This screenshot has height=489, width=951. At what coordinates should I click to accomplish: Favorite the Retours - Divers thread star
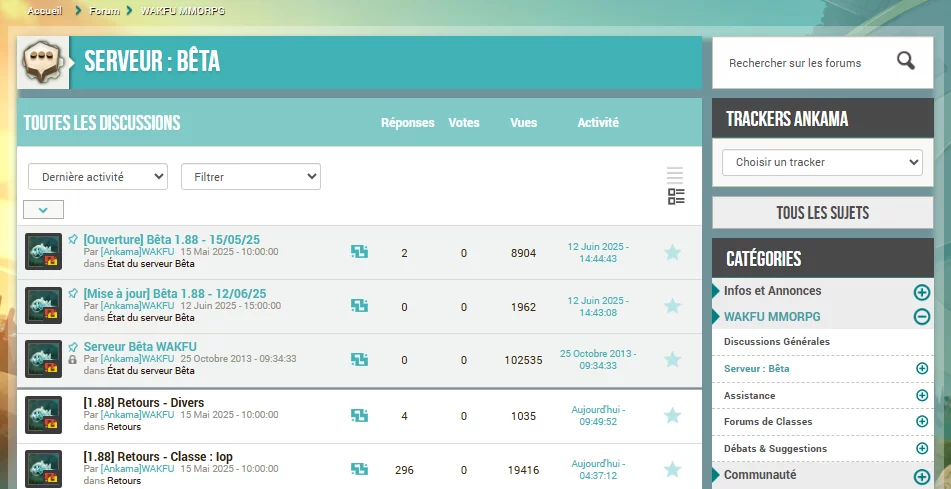[x=672, y=416]
